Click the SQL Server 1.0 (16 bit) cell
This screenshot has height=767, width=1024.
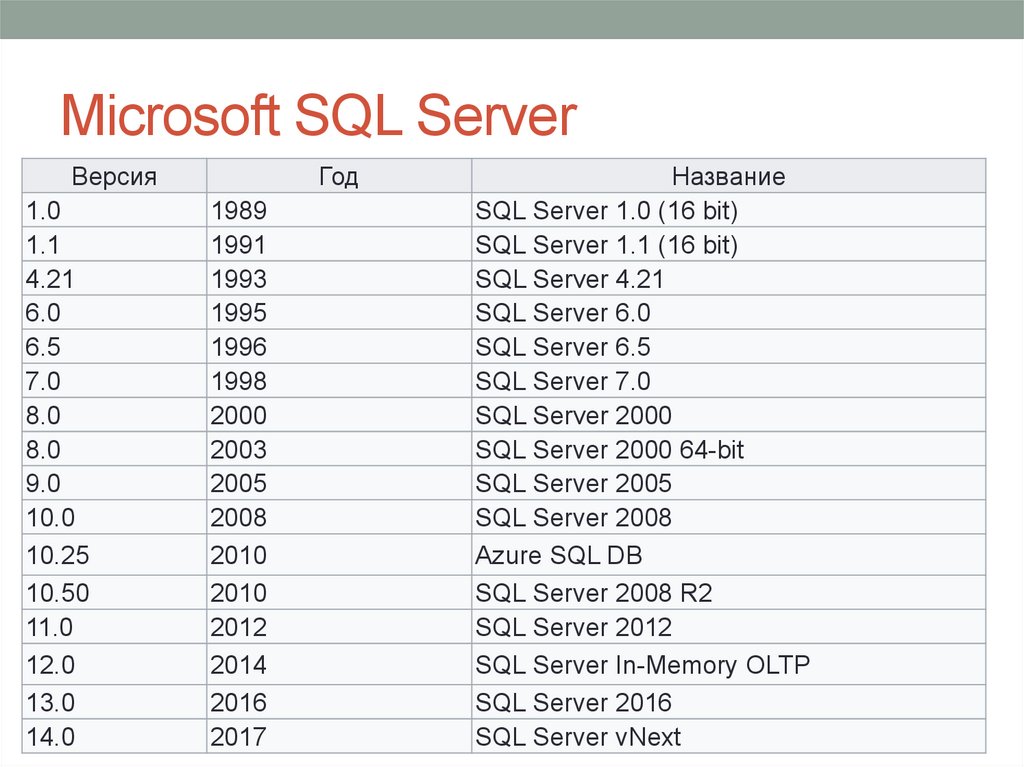coord(606,211)
